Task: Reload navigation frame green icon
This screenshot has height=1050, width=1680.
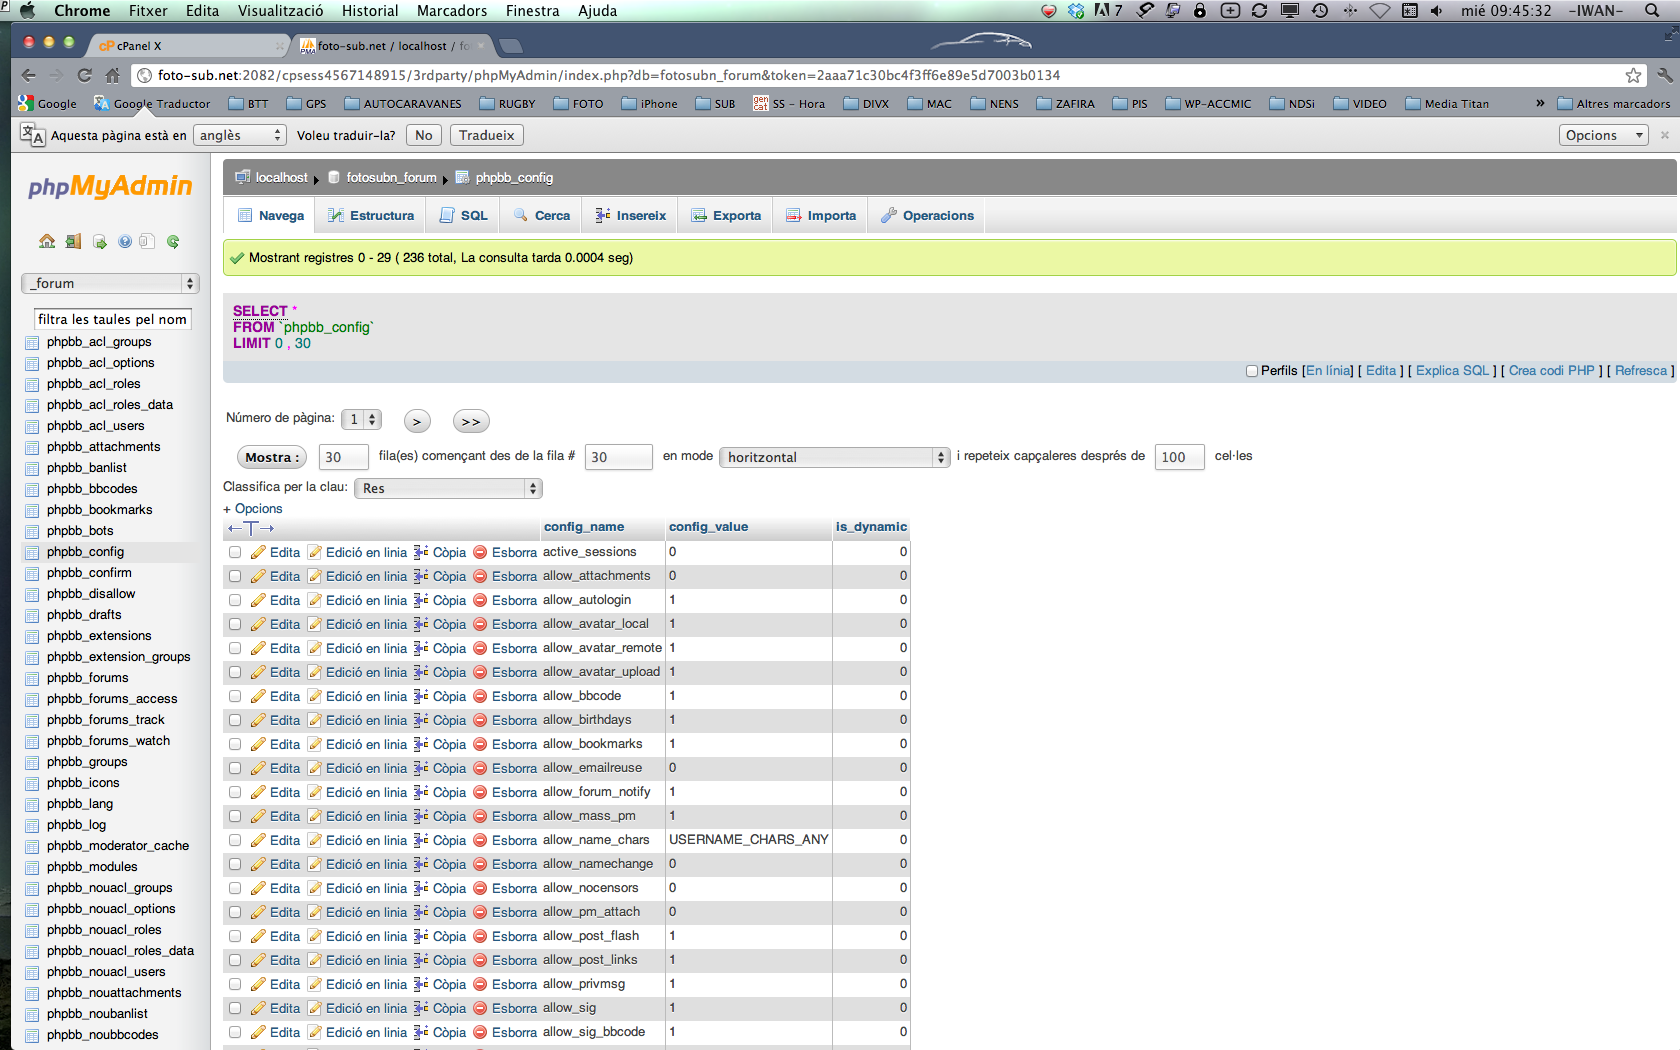Action: 173,241
